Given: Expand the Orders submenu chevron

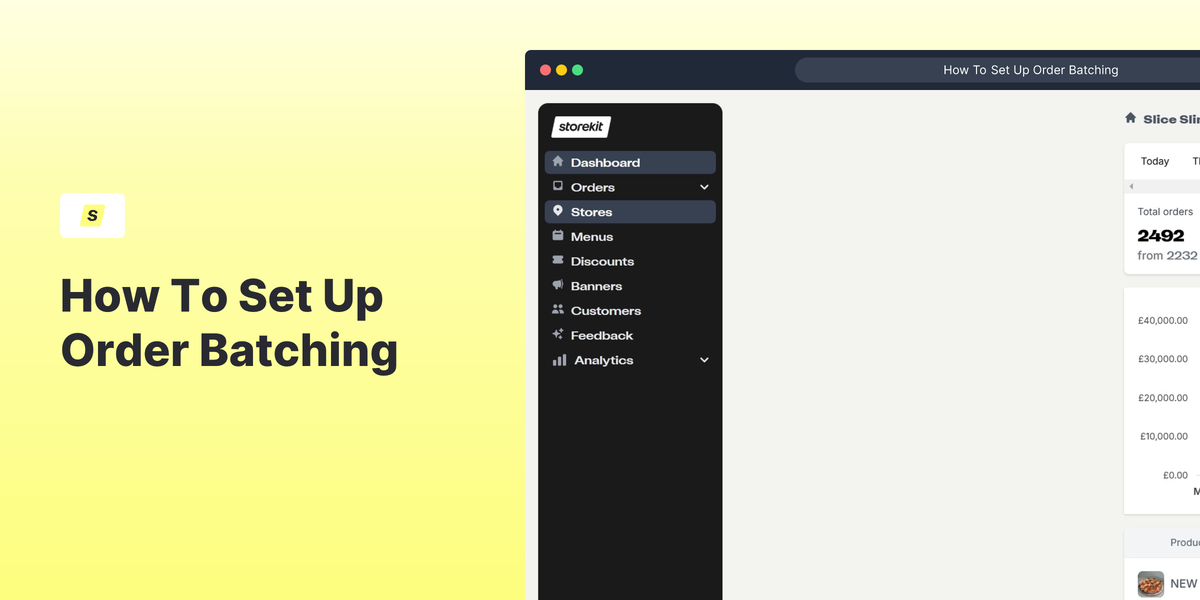Looking at the screenshot, I should point(704,187).
